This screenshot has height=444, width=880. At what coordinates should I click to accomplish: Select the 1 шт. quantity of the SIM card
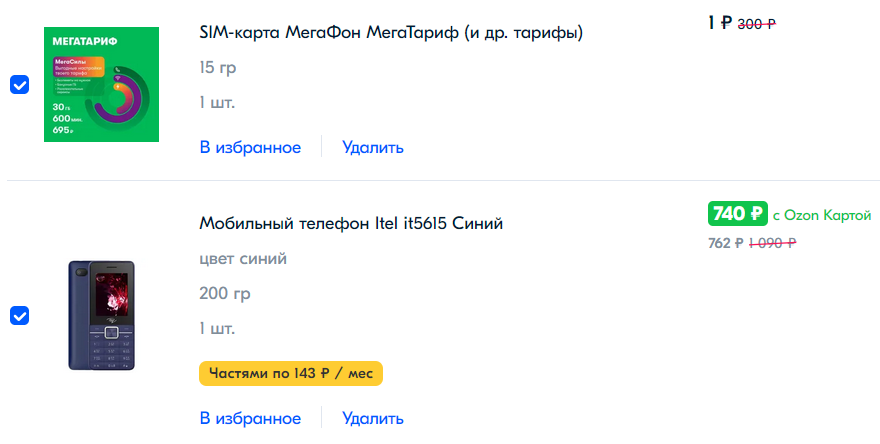pos(217,103)
